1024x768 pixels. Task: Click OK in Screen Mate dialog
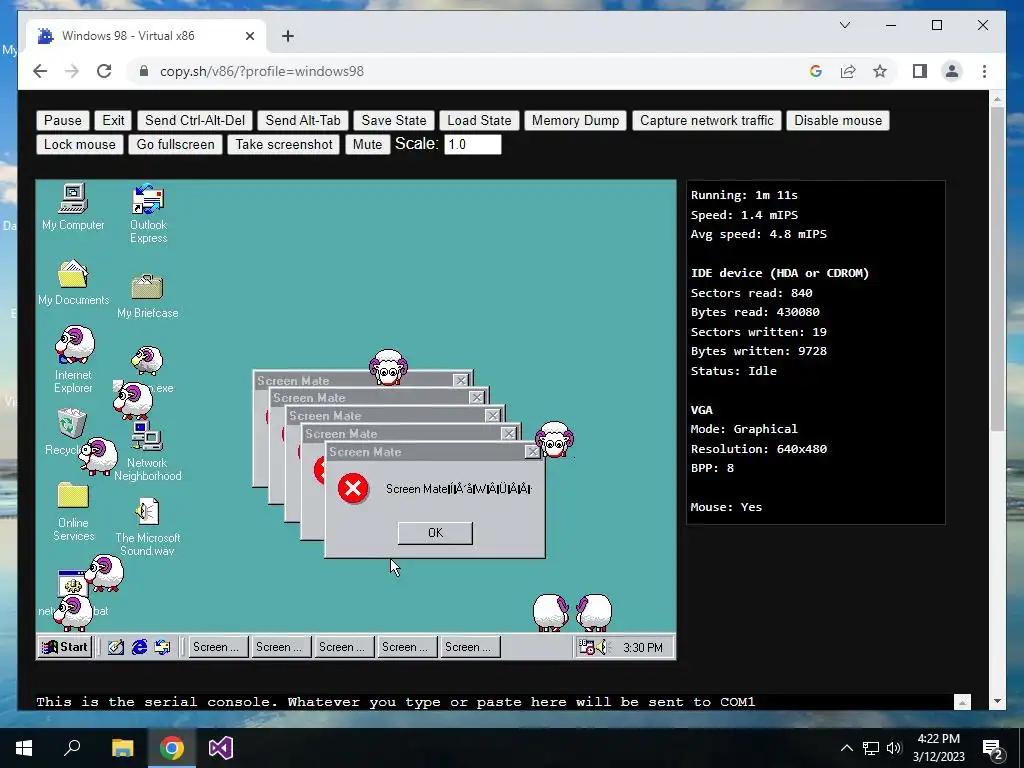click(x=435, y=533)
